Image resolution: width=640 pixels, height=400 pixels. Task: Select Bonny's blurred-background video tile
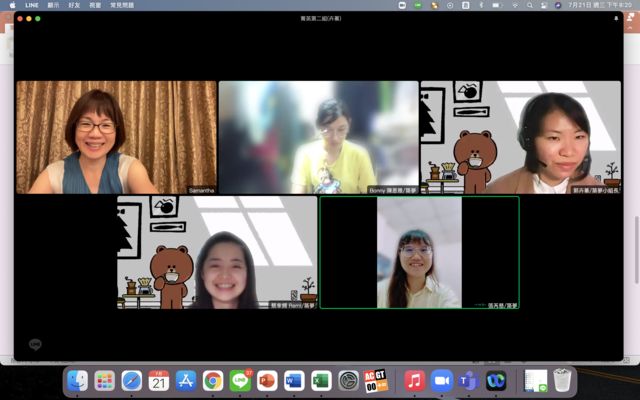[318, 137]
